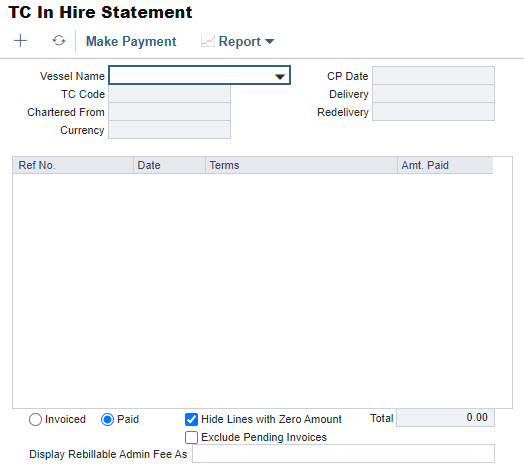Click the TC Code field
Viewport: 524px width, 466px height.
coord(169,94)
